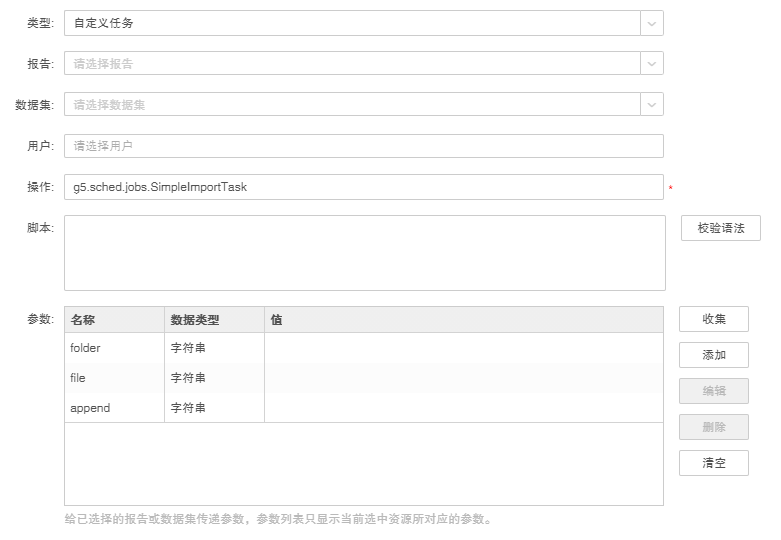
Task: Click the 请选择用户 input field
Action: click(x=363, y=146)
